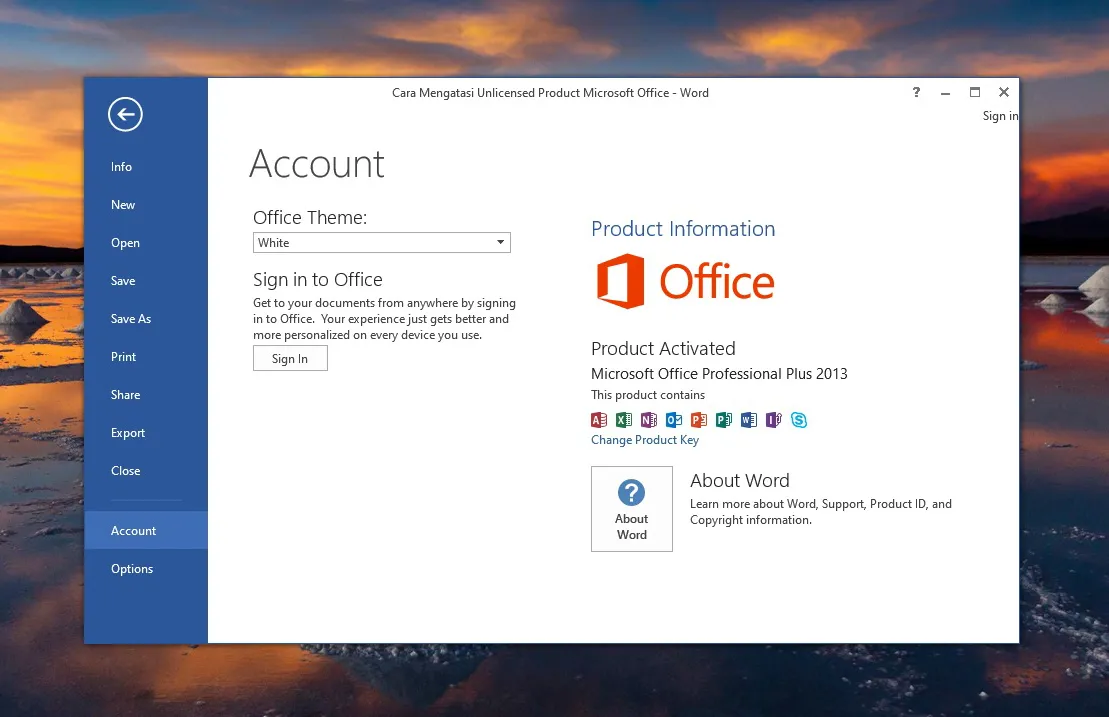
Task: Click the Sign In button
Action: click(x=290, y=358)
